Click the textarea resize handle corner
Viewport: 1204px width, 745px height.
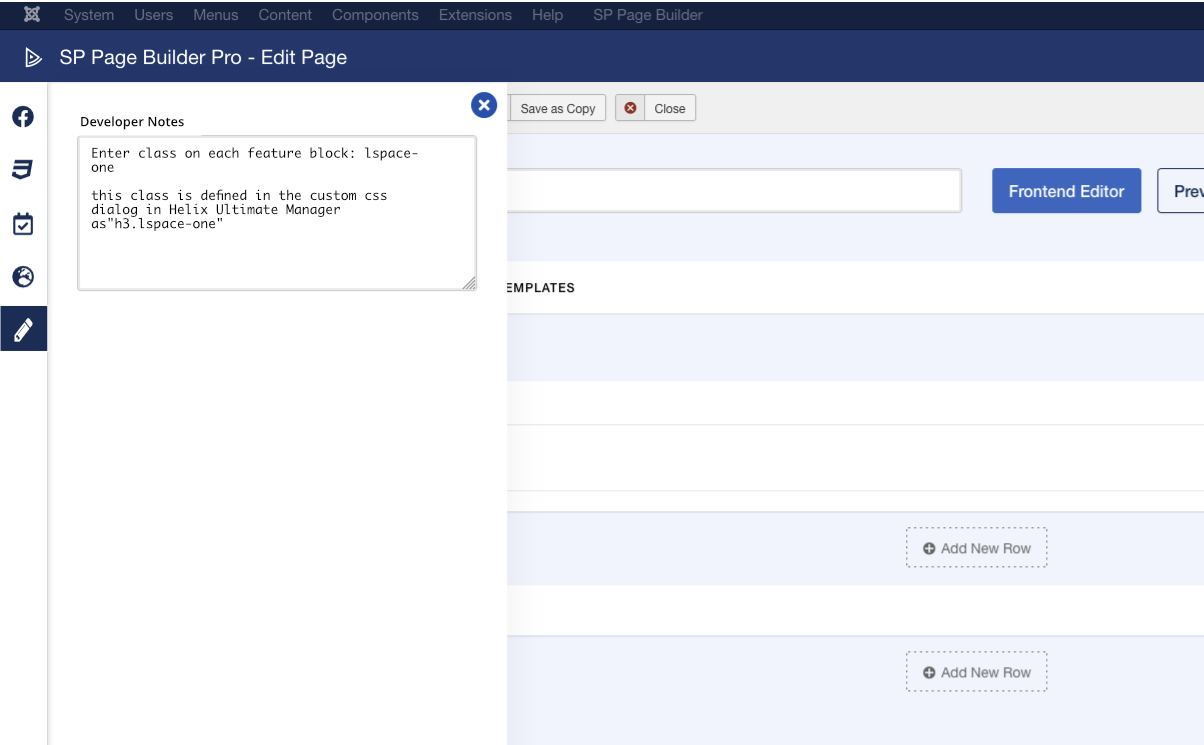(469, 284)
